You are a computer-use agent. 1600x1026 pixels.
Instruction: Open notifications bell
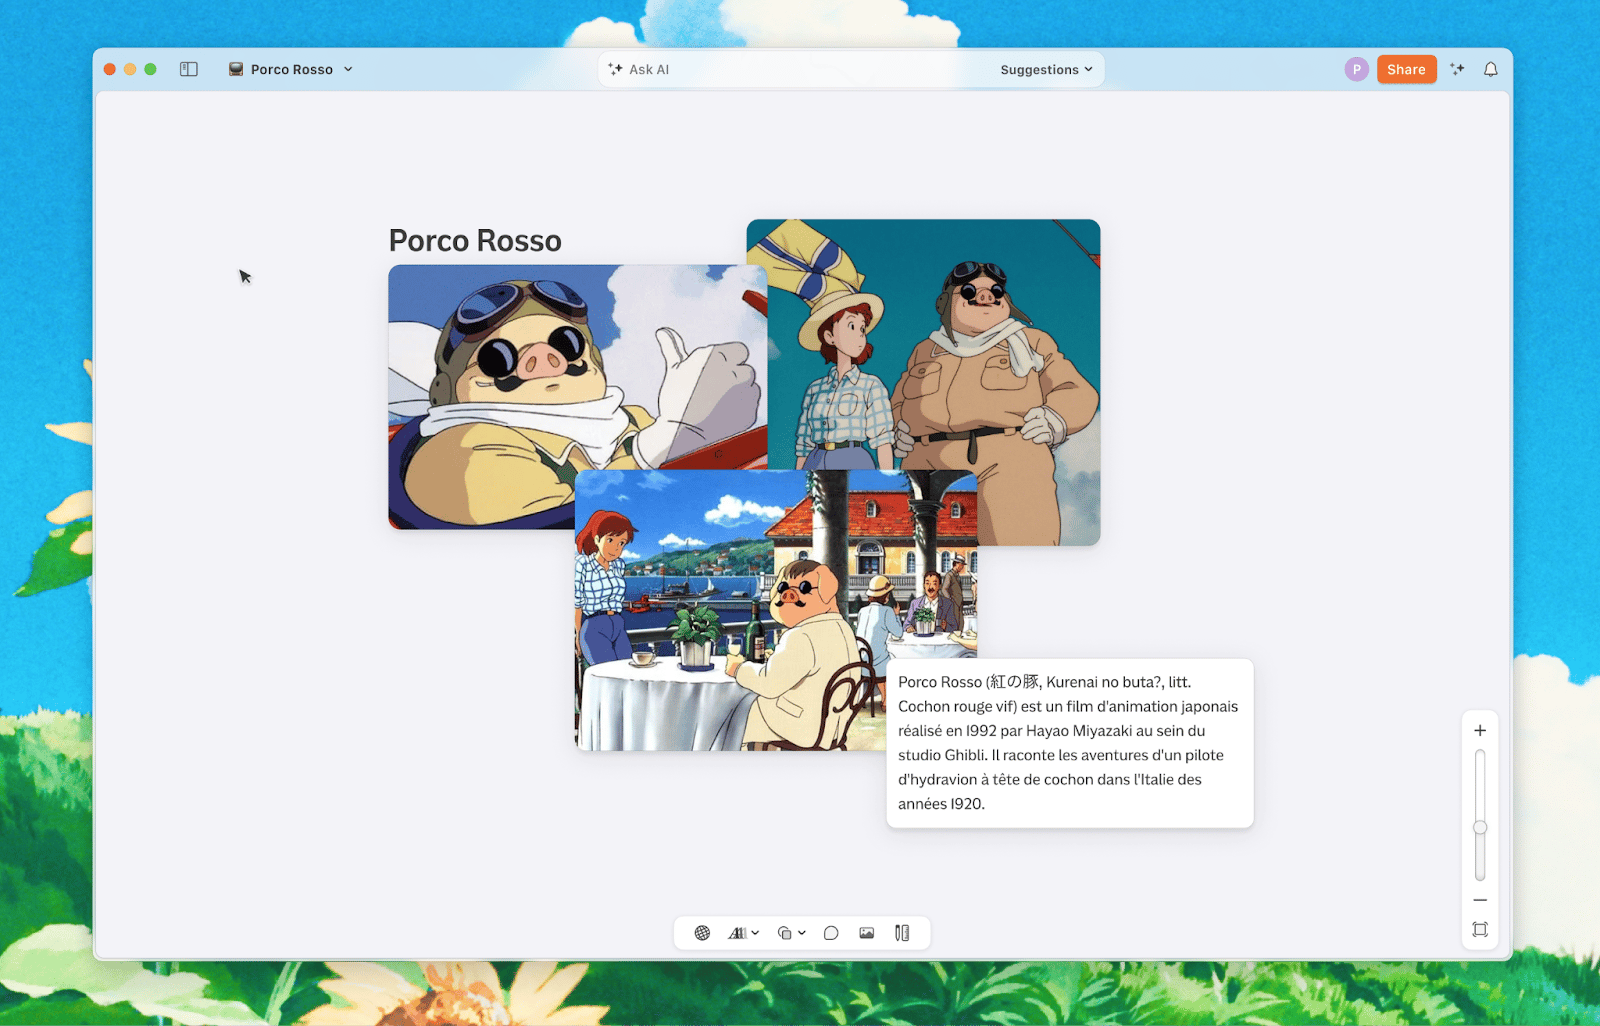pyautogui.click(x=1490, y=69)
